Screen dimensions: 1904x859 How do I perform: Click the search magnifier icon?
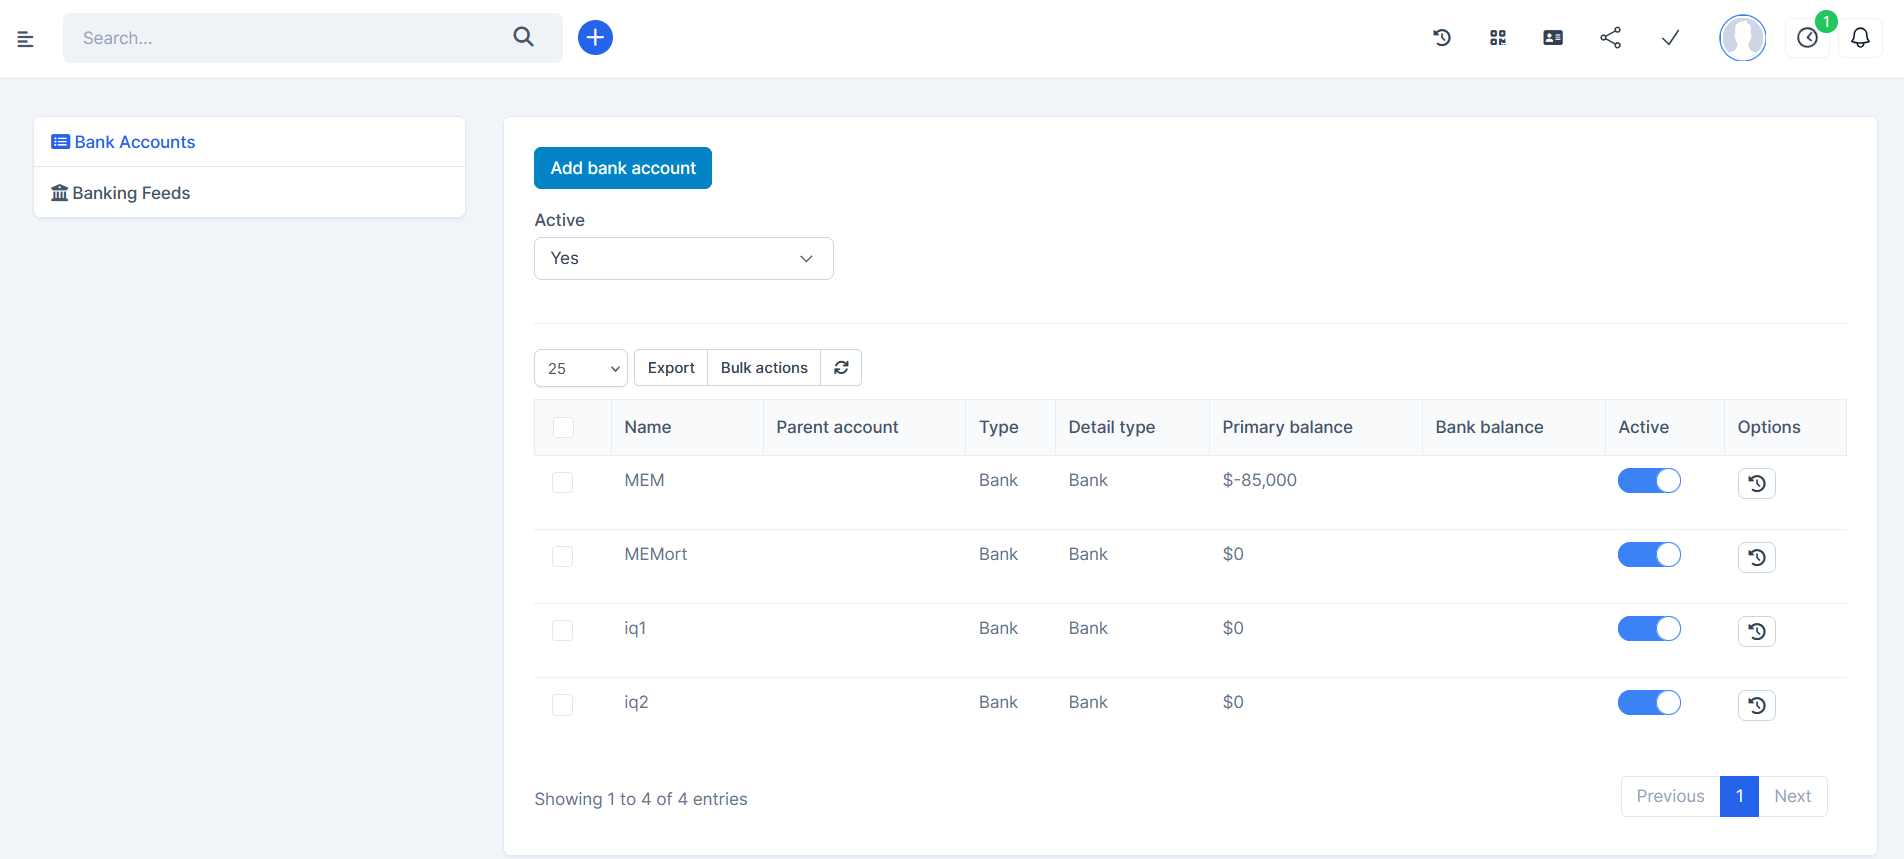click(523, 37)
